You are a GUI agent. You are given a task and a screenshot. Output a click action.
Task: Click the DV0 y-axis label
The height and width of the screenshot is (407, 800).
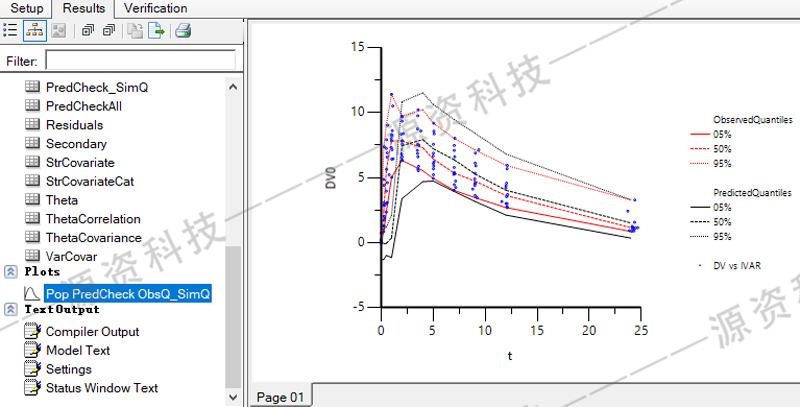click(332, 178)
